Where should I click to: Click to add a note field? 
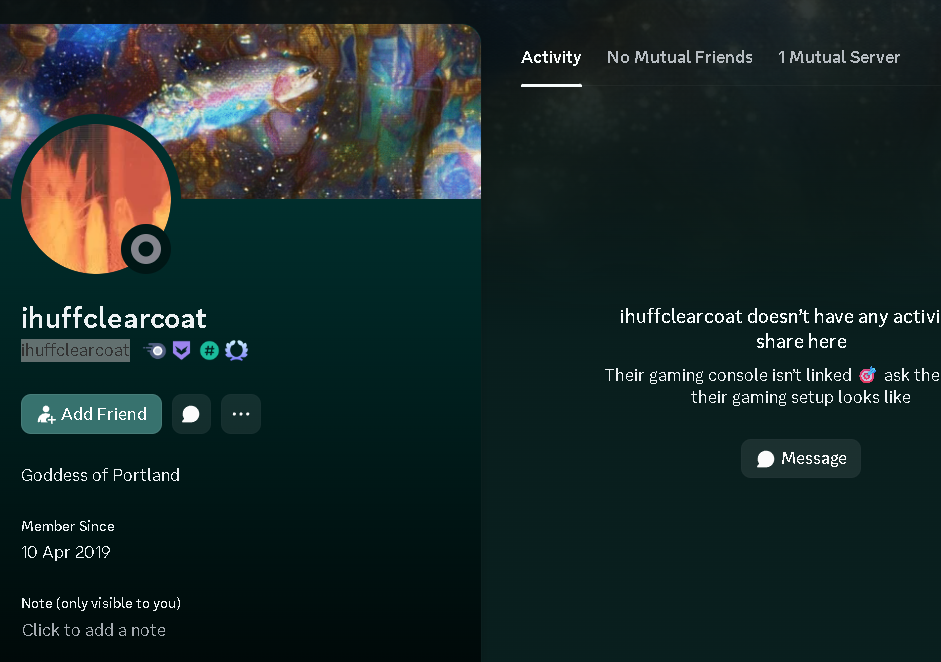[x=94, y=630]
